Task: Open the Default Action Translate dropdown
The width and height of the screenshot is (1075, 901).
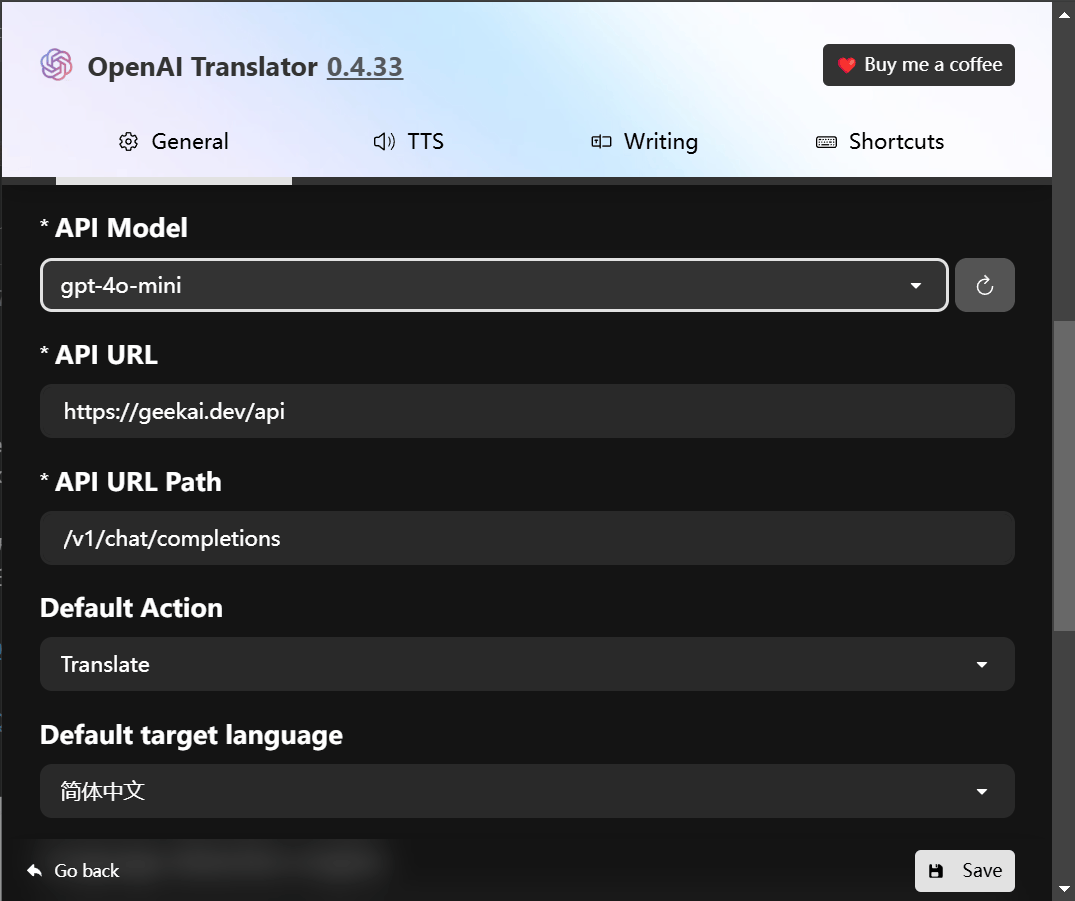Action: 527,664
